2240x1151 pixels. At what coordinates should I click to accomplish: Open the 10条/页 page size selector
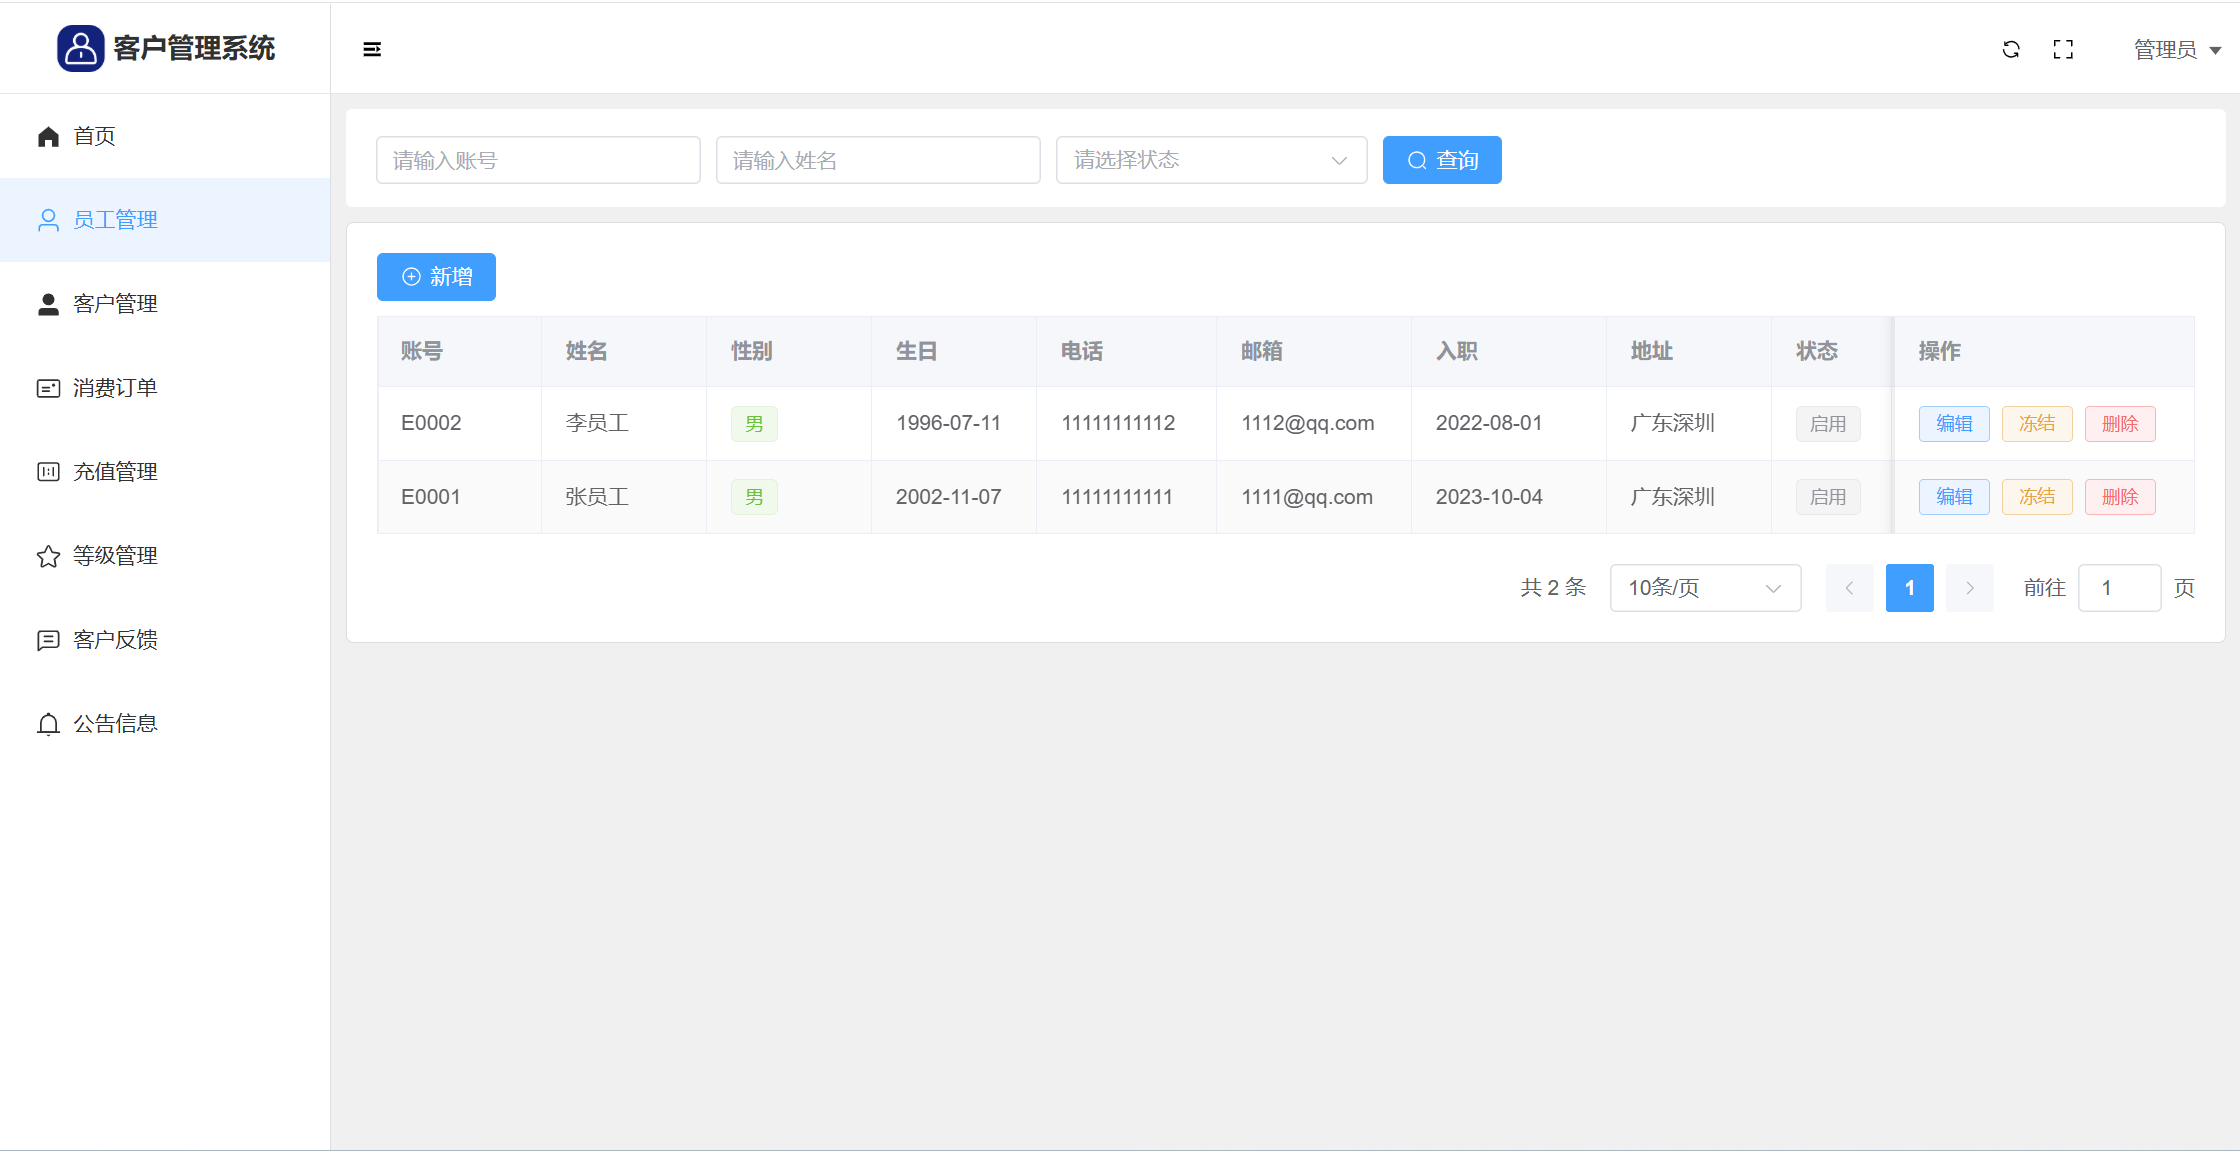[x=1705, y=588]
